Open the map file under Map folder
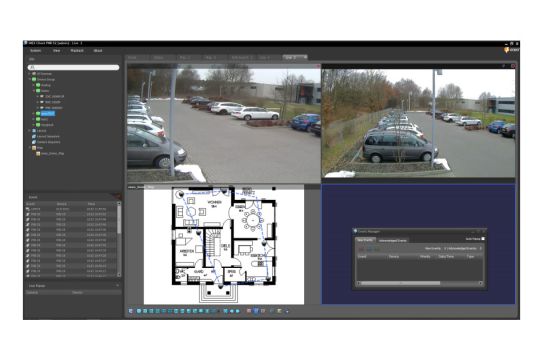 [x=52, y=153]
